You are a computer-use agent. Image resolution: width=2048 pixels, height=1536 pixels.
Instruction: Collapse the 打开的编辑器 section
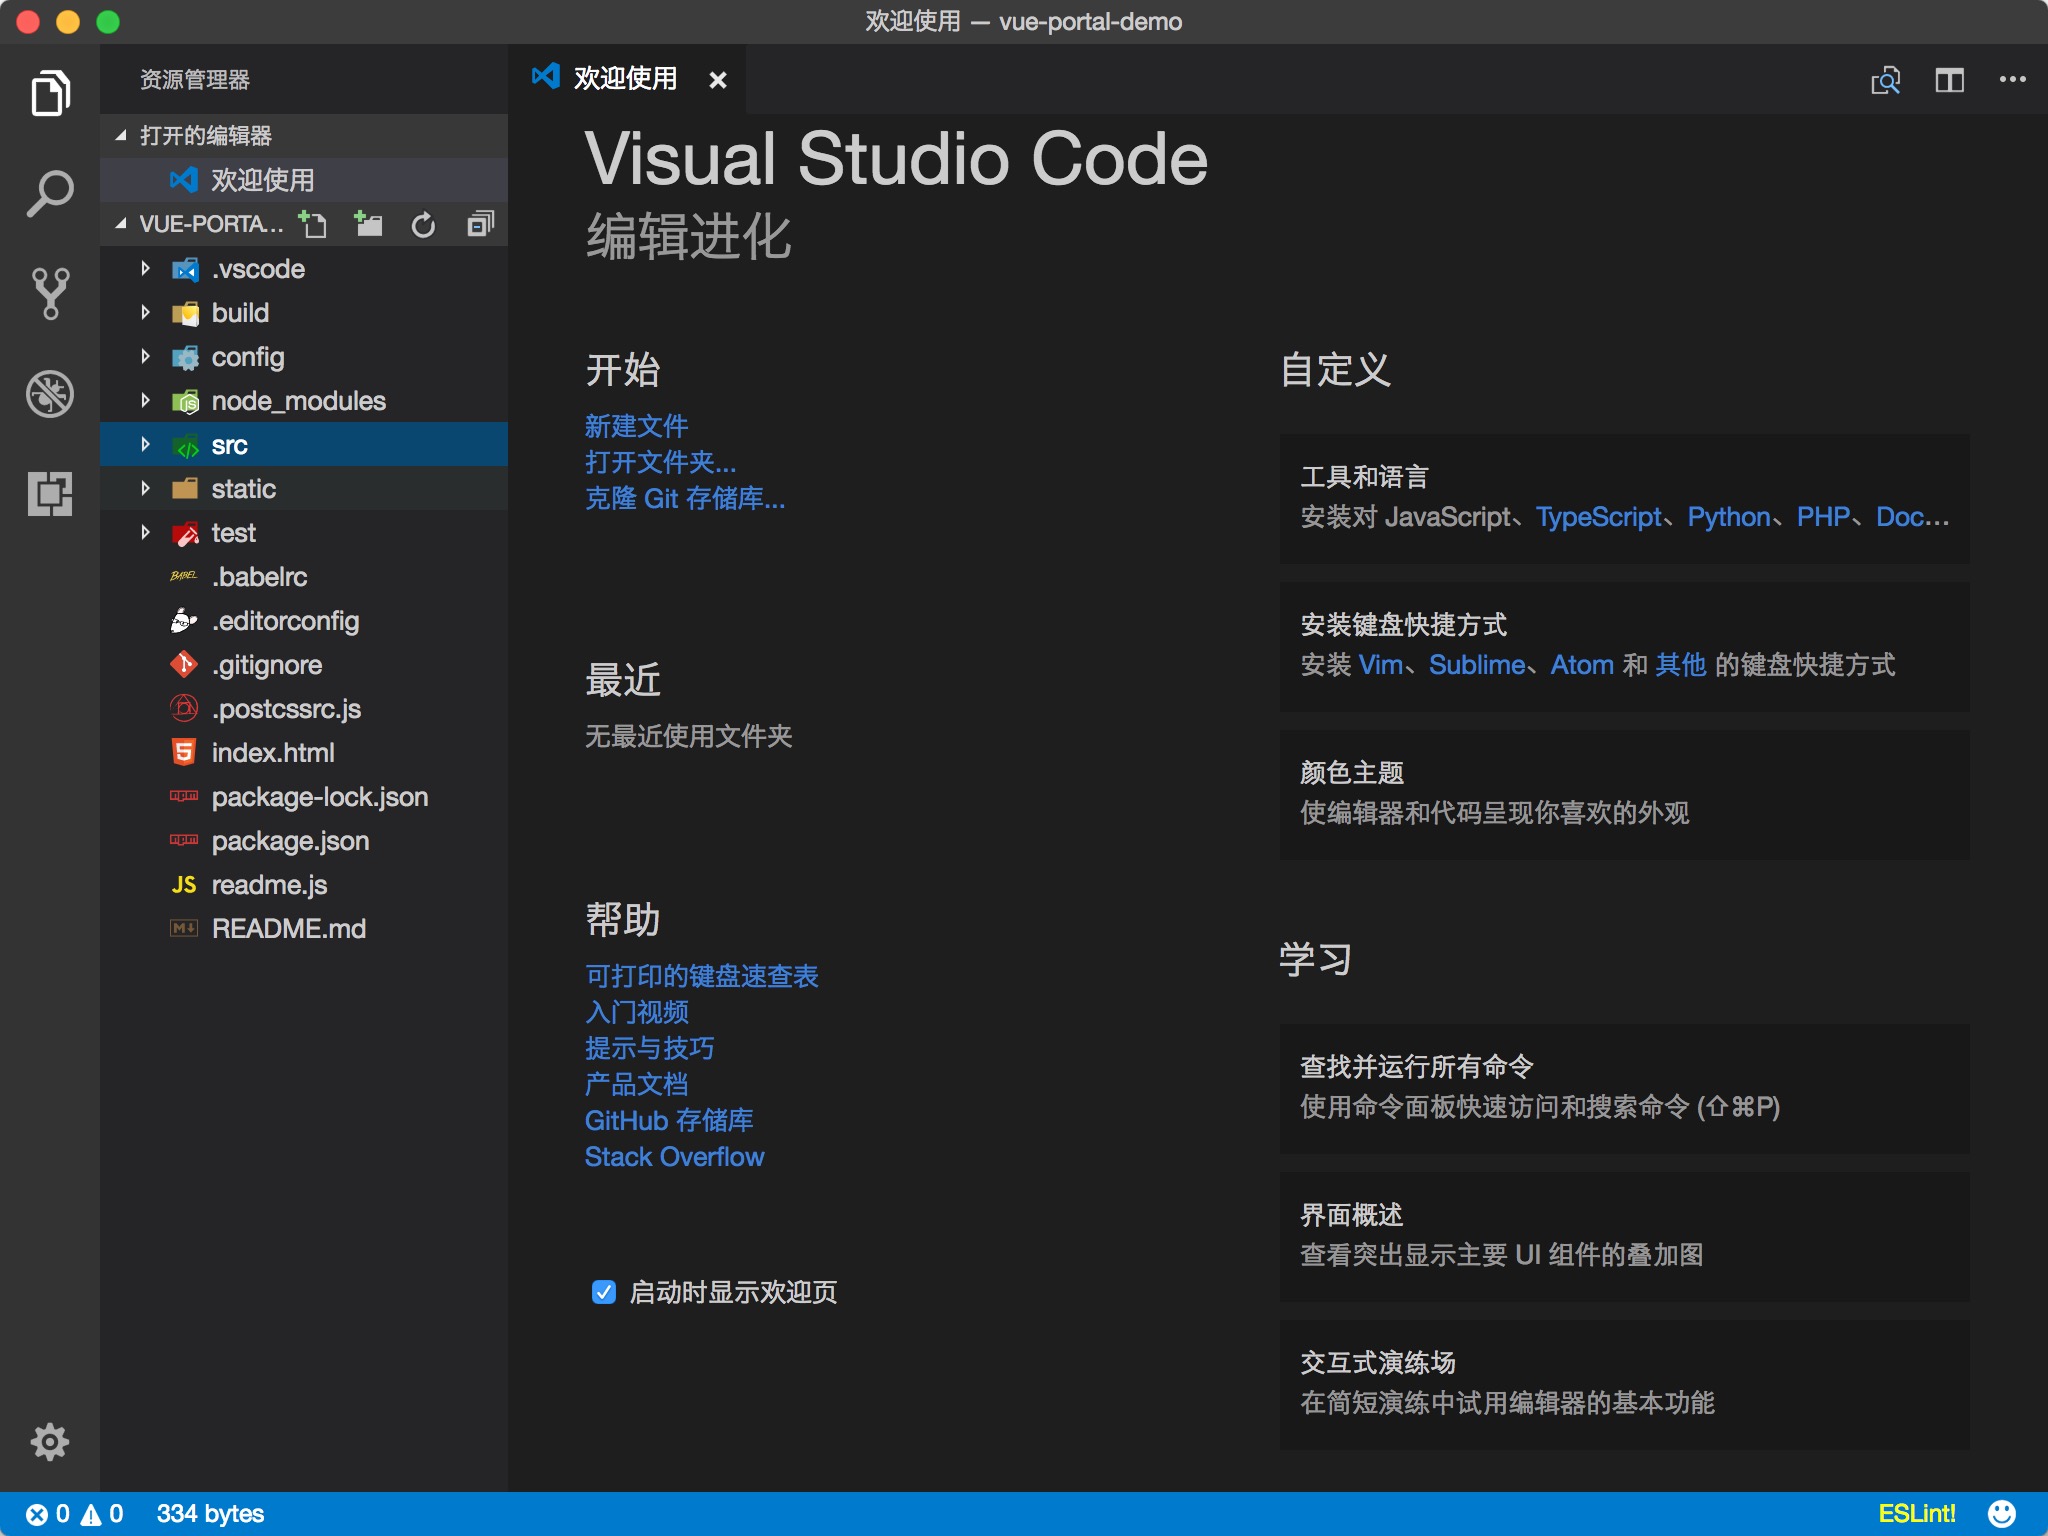[x=122, y=135]
